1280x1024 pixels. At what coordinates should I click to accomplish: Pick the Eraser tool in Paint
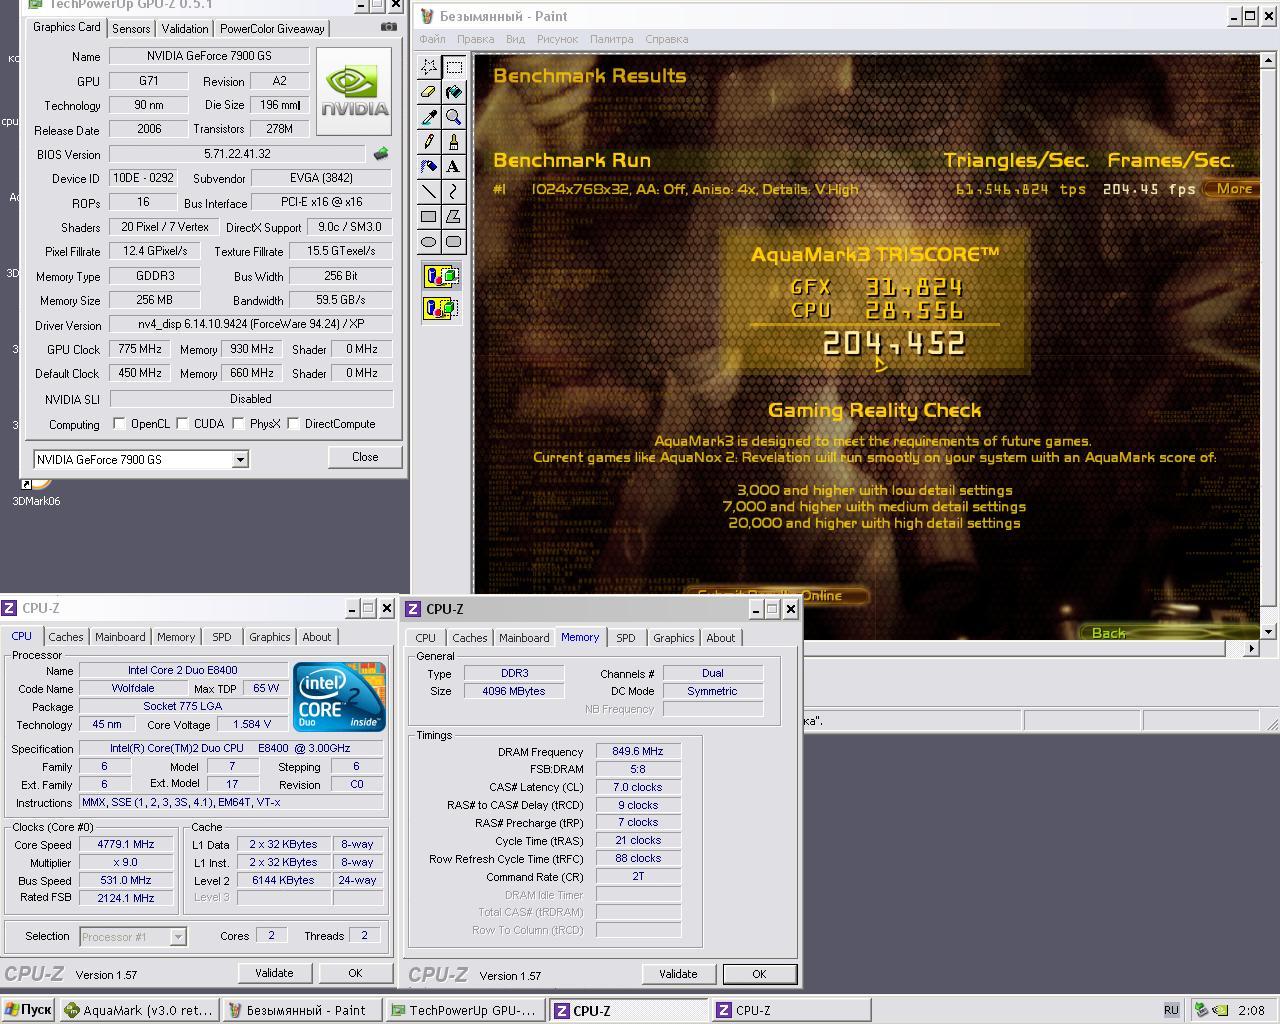(429, 92)
